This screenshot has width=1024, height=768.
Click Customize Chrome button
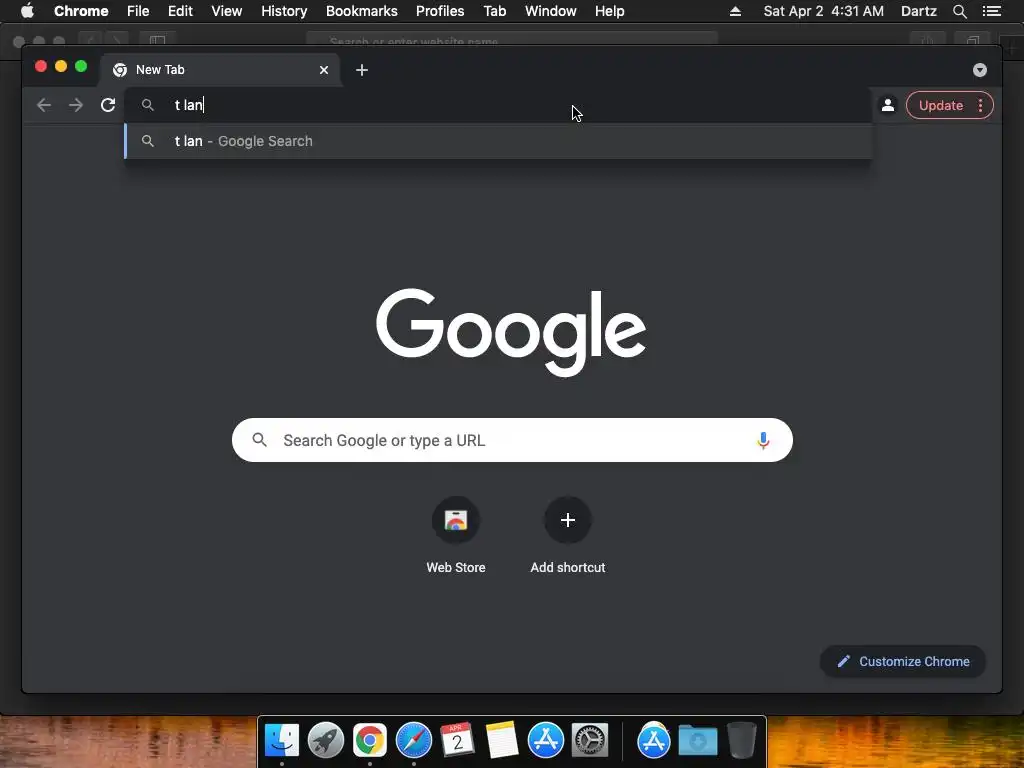pyautogui.click(x=903, y=662)
